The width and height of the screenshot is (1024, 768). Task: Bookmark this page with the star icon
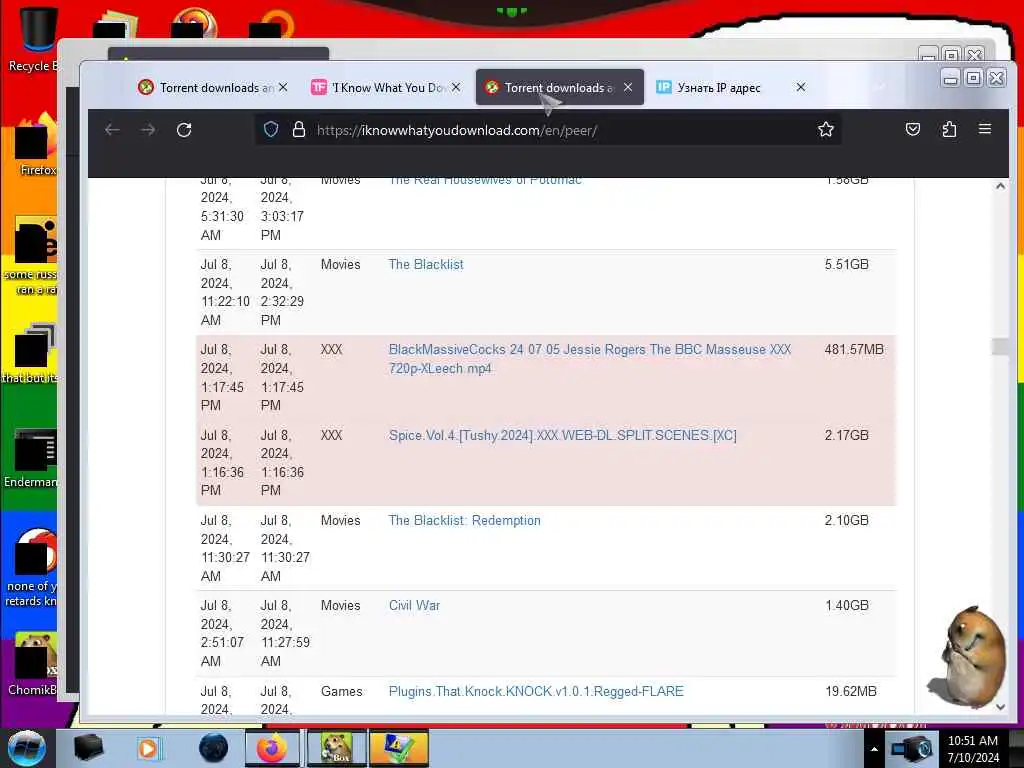(x=825, y=130)
